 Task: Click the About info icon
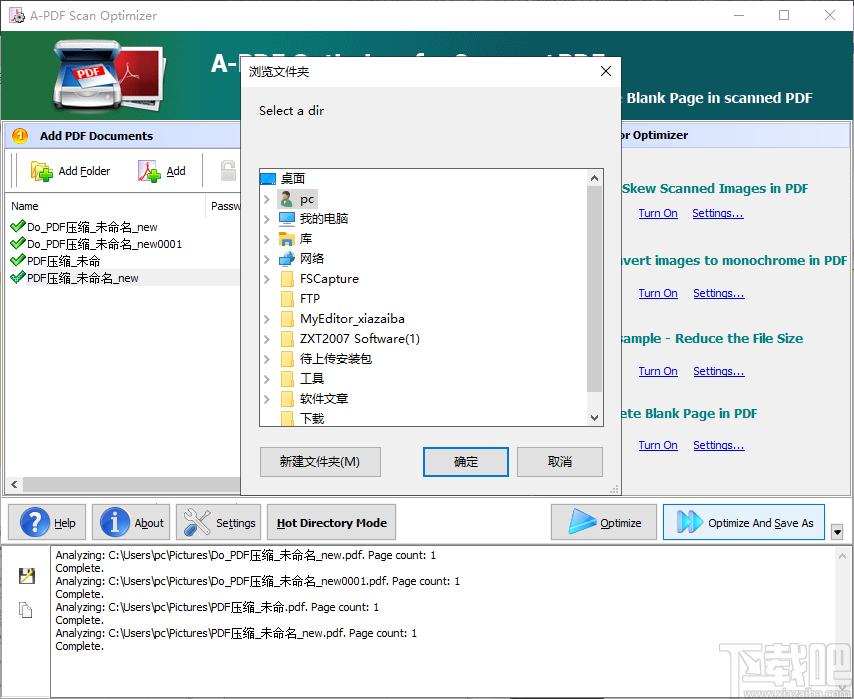click(115, 522)
